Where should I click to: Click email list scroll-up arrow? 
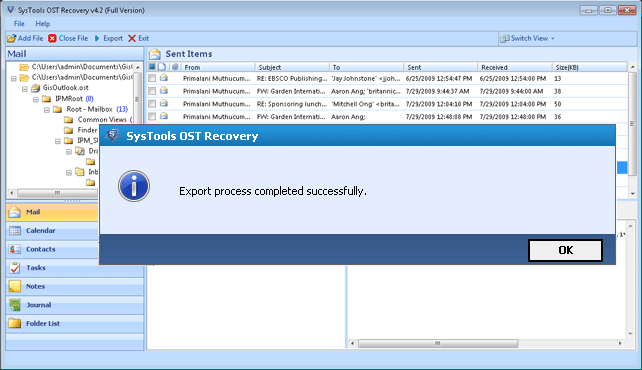[x=633, y=67]
